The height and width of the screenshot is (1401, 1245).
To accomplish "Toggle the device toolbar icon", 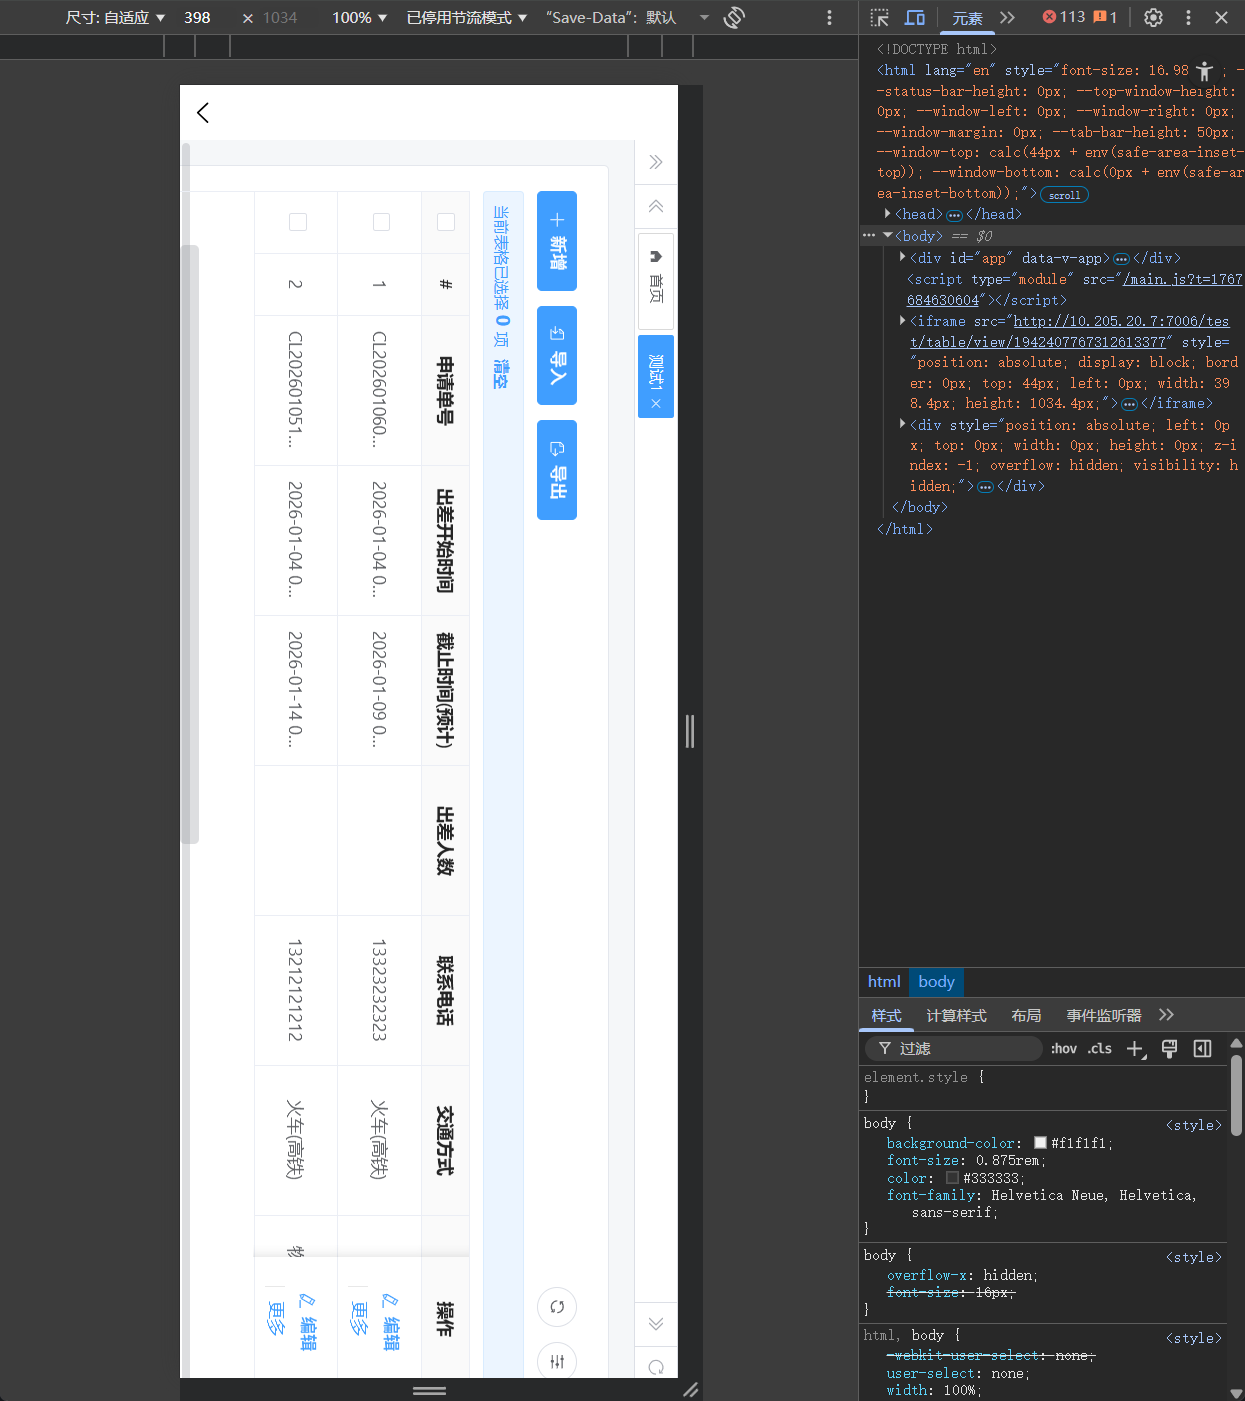I will click(914, 17).
